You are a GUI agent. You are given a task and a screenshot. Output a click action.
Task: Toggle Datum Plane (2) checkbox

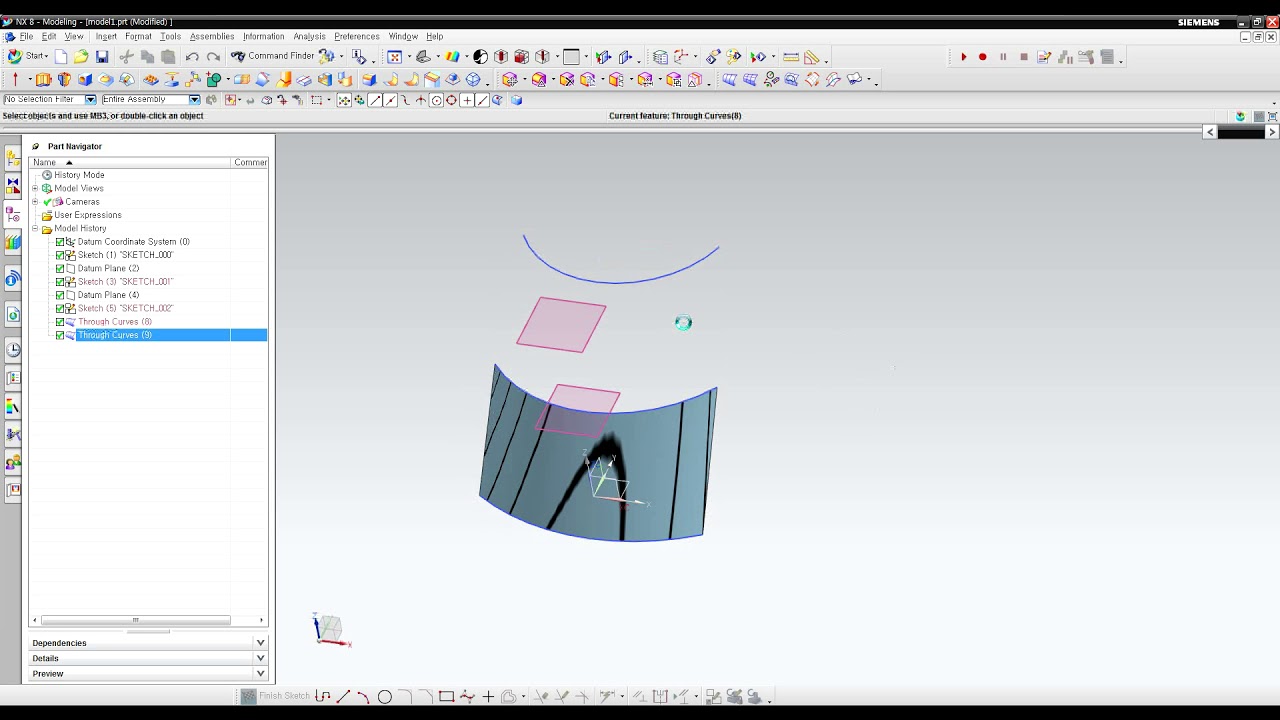point(60,268)
